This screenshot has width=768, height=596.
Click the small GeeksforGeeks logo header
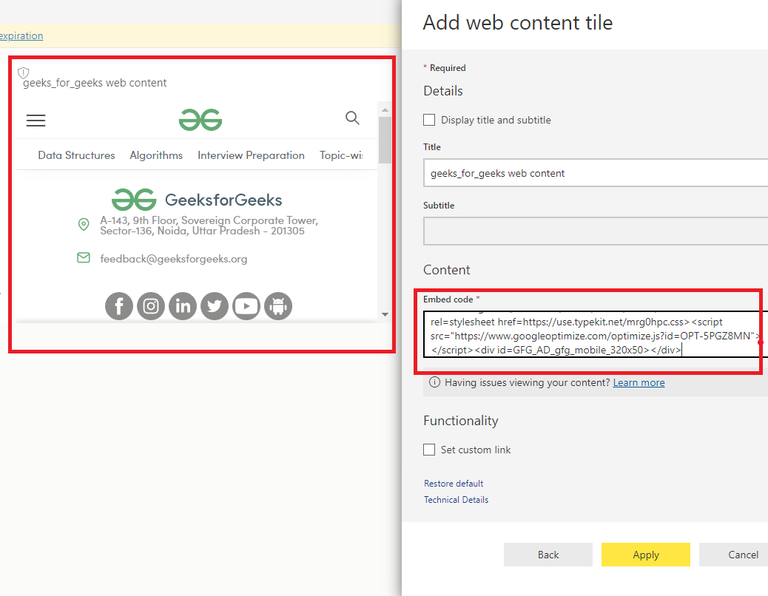[x=200, y=119]
